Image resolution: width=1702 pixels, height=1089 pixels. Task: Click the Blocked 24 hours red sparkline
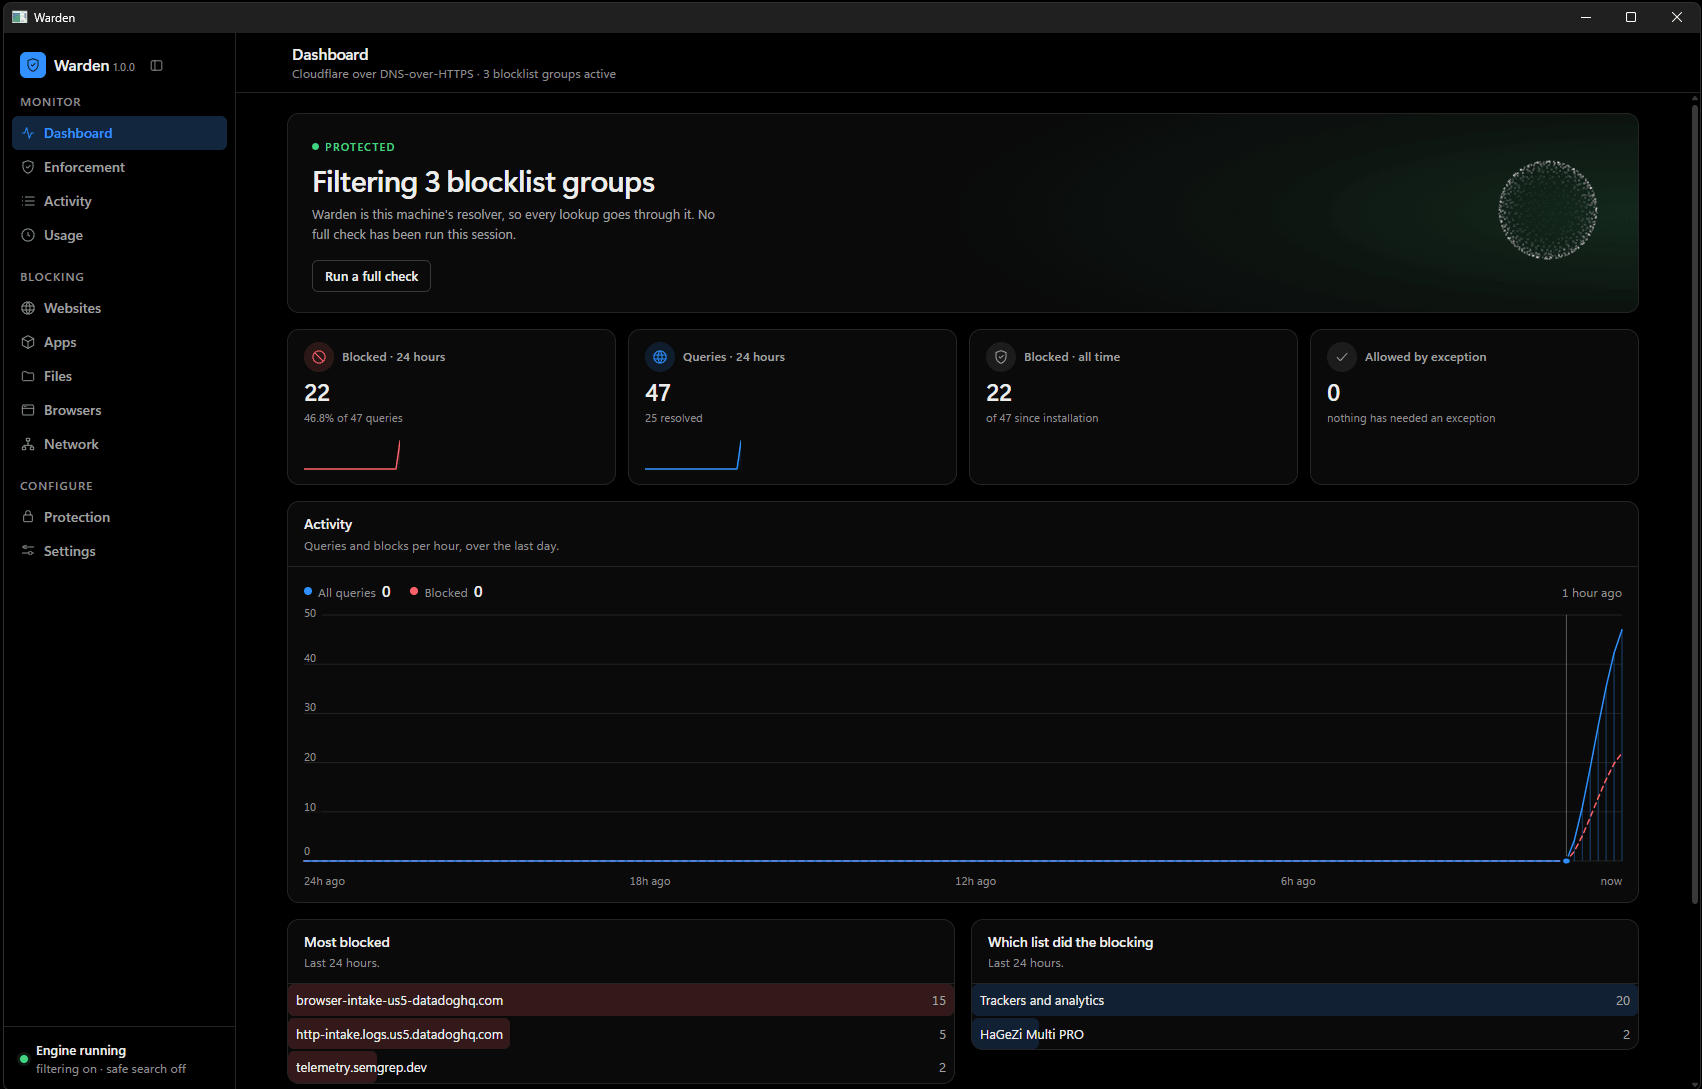click(x=352, y=455)
